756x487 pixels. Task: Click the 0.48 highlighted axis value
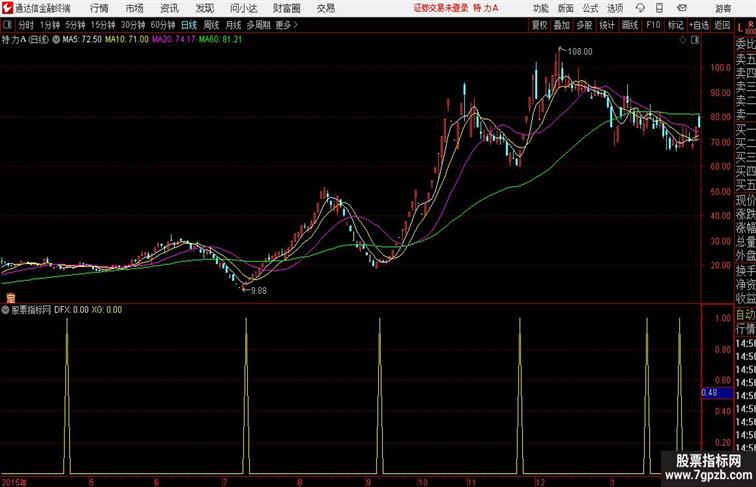point(717,393)
